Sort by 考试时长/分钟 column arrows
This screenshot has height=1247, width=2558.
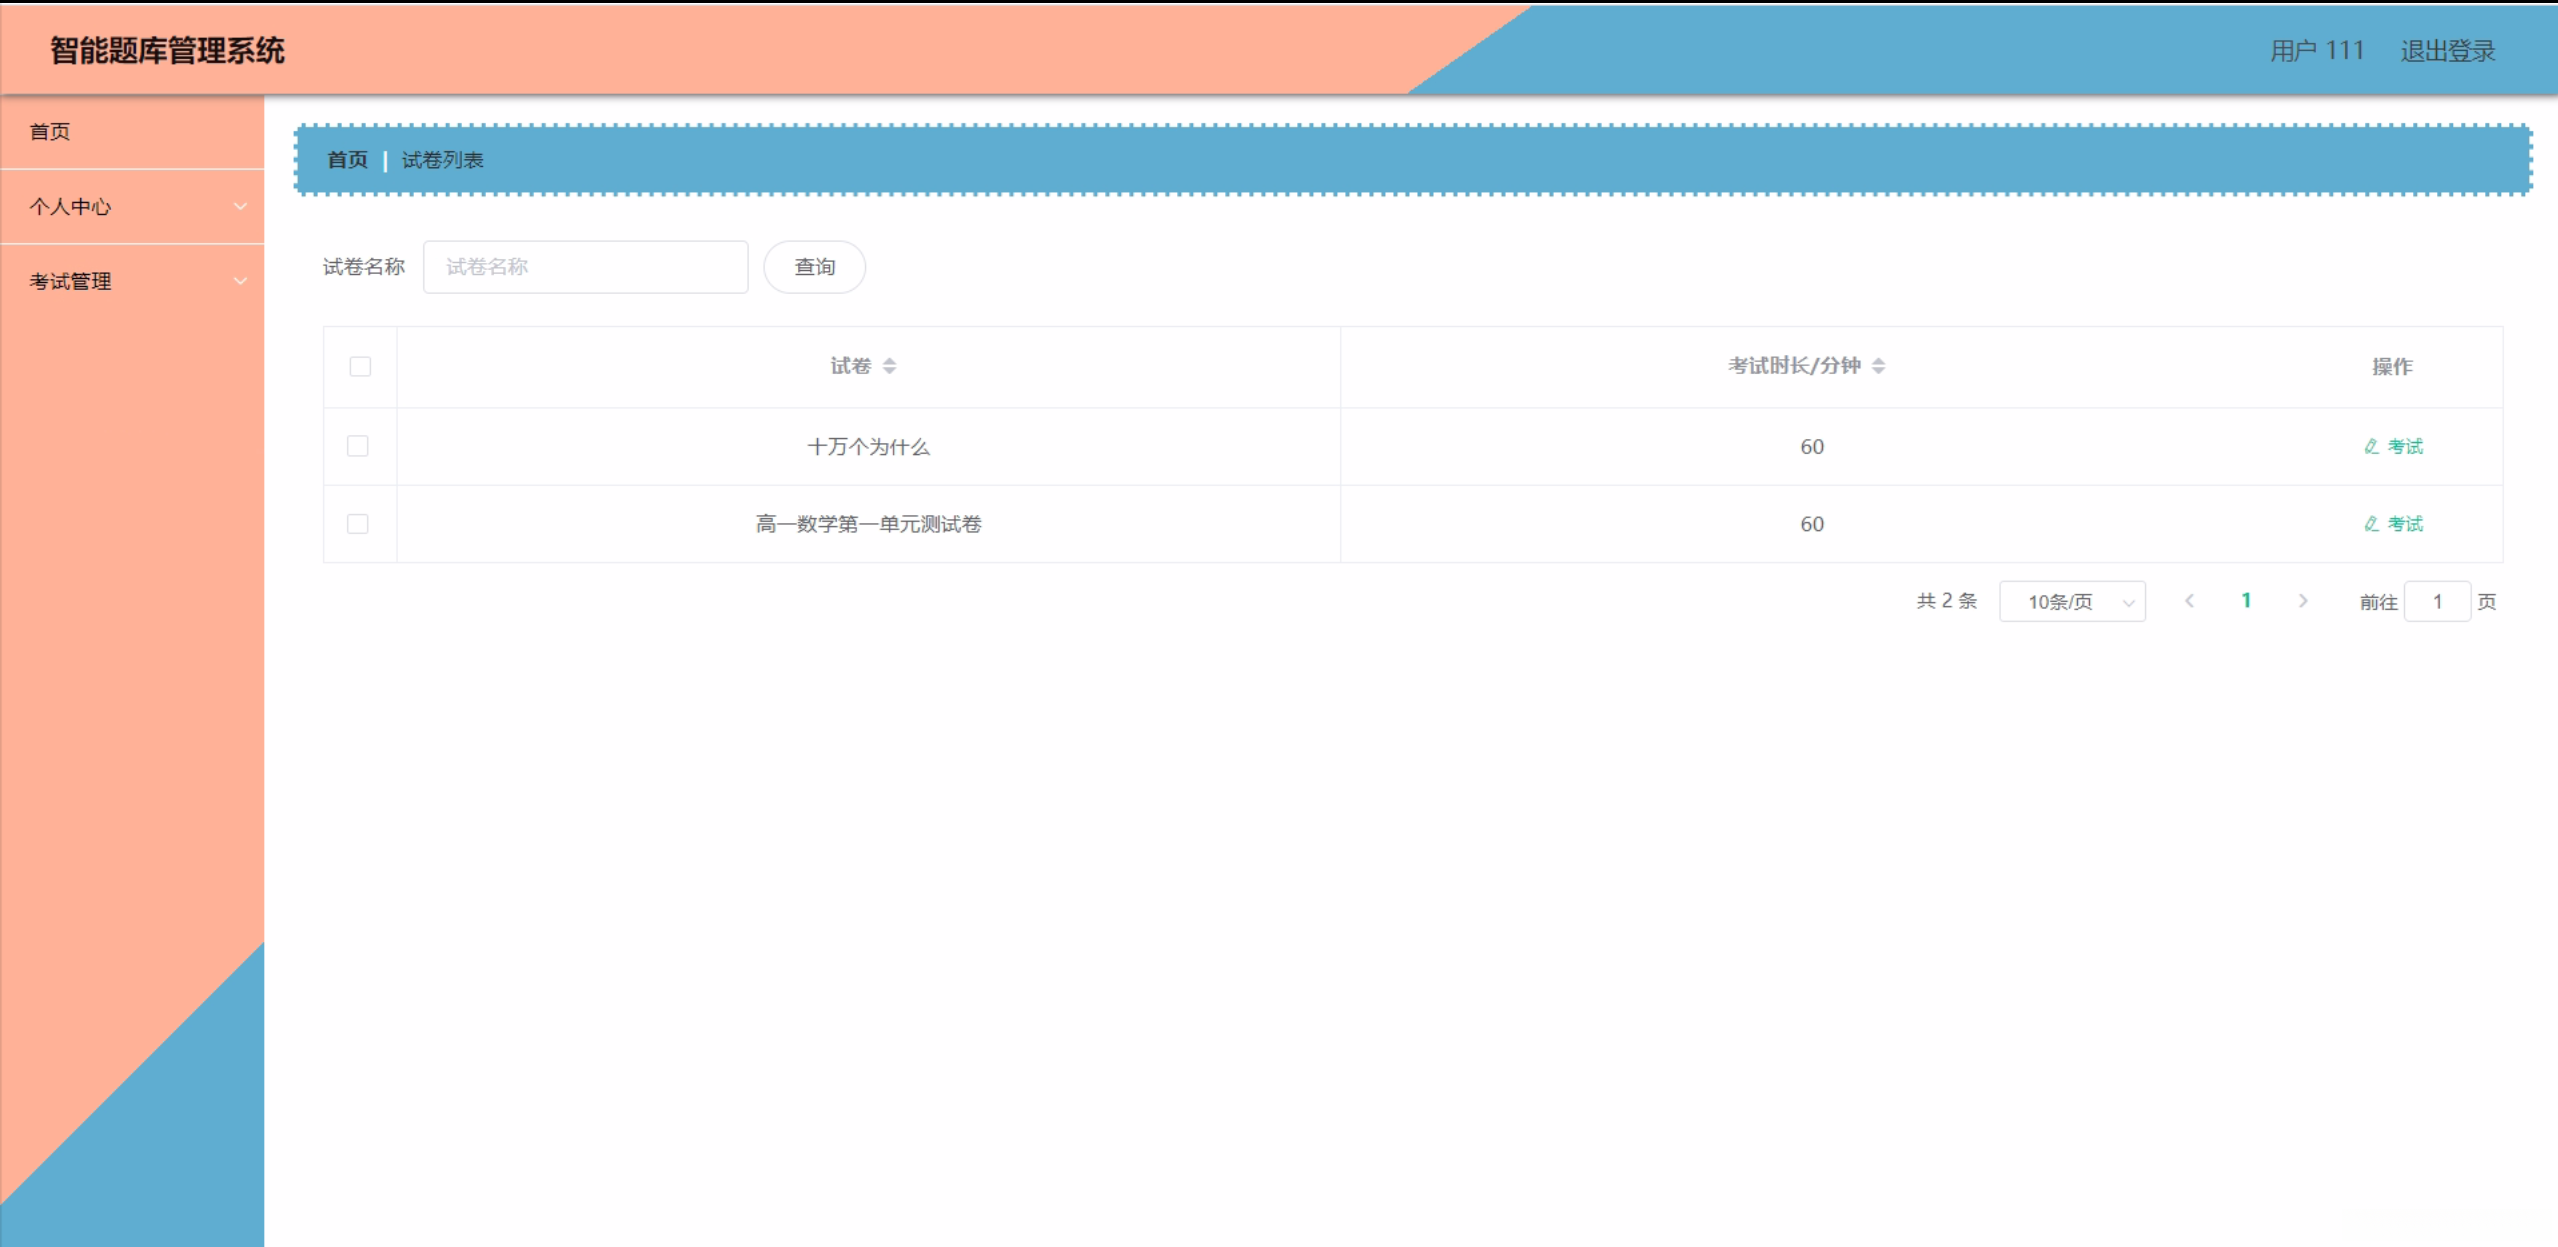[x=1878, y=366]
